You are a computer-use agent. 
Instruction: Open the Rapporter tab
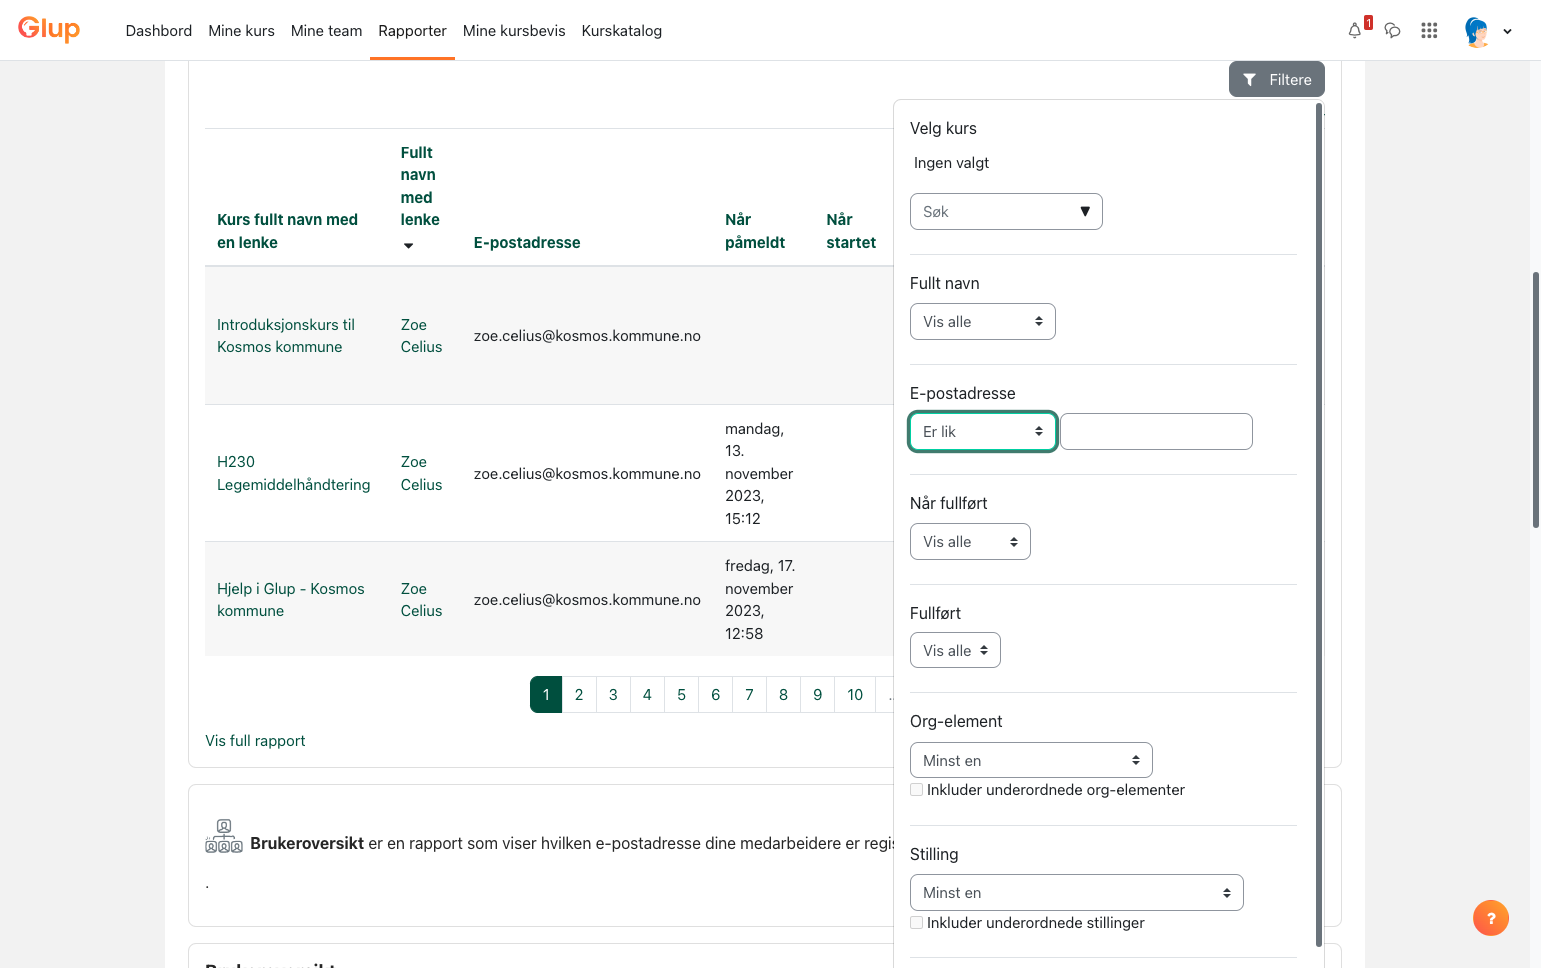[x=412, y=31]
